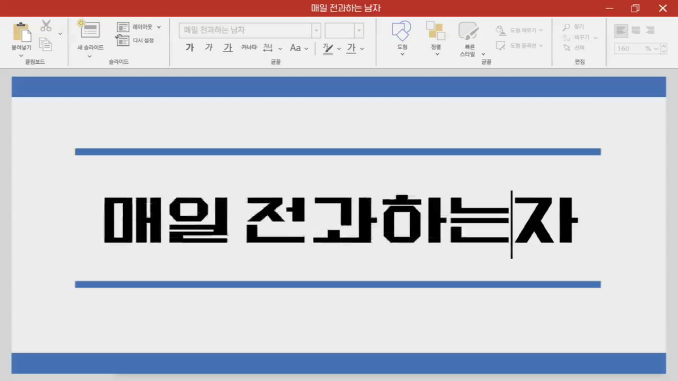
Task: Click the Aa change case icon
Action: (x=295, y=48)
